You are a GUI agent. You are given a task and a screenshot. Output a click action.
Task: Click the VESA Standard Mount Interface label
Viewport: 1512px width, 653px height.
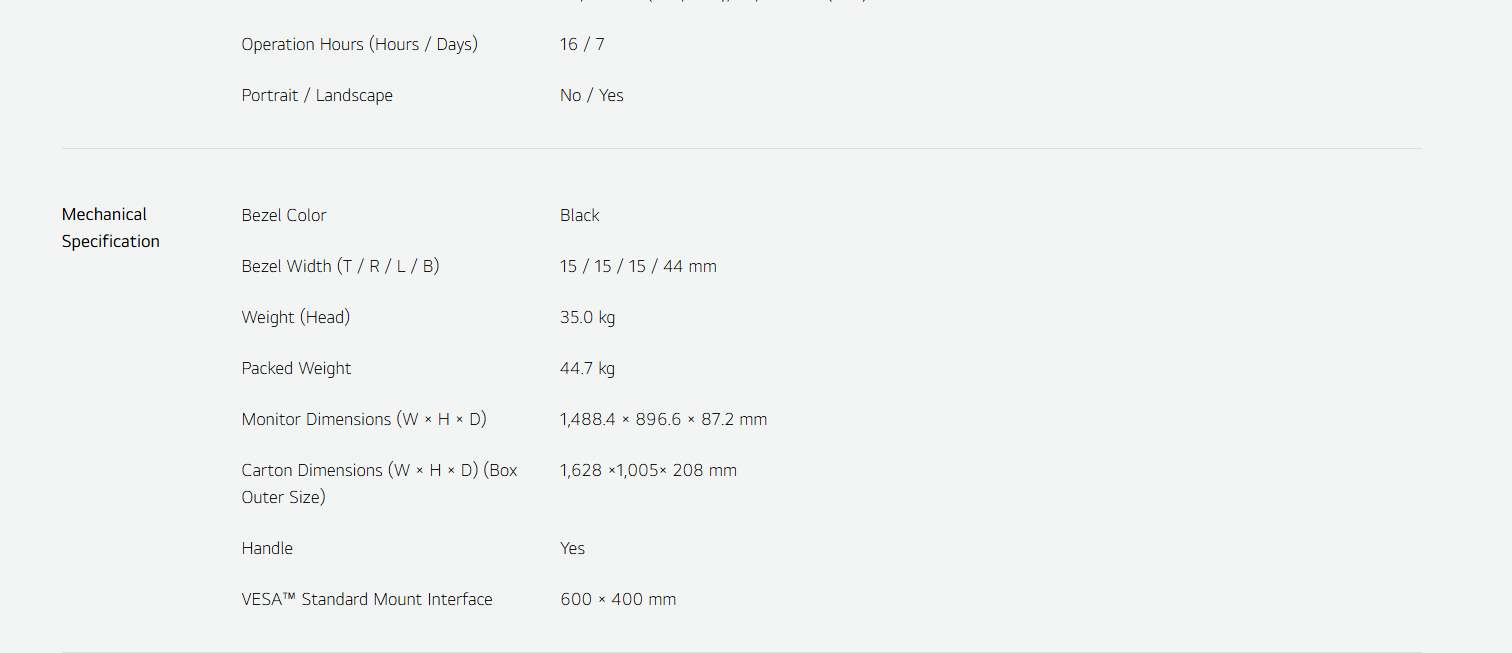(367, 600)
